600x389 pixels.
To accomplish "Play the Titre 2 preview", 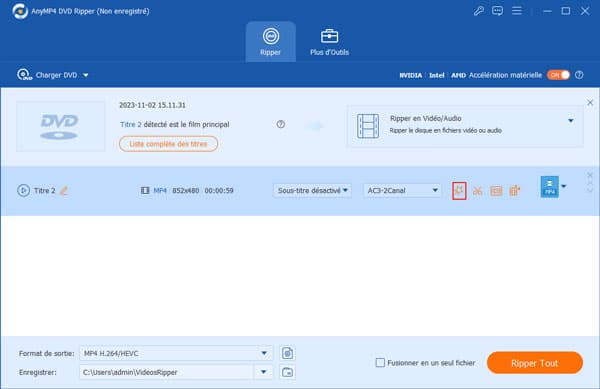I will [x=23, y=190].
